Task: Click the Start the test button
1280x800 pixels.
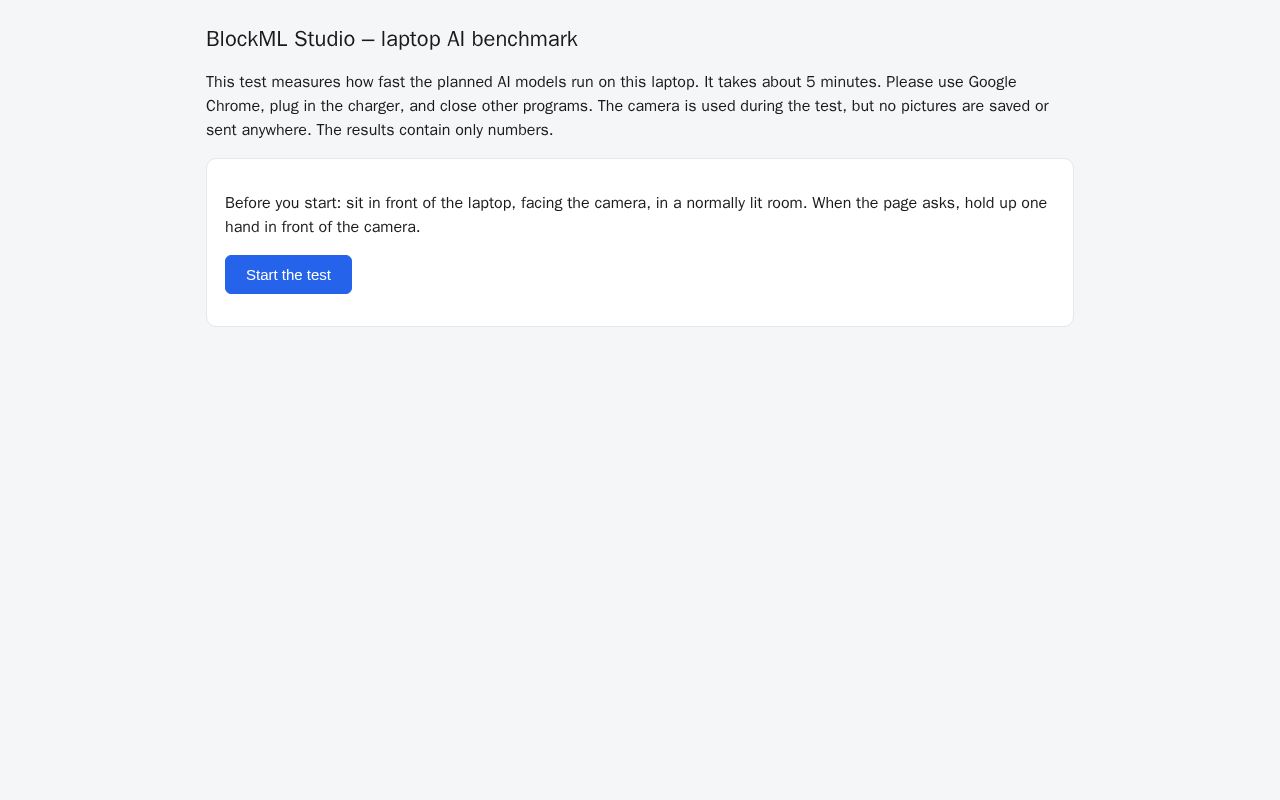Action: click(x=288, y=275)
